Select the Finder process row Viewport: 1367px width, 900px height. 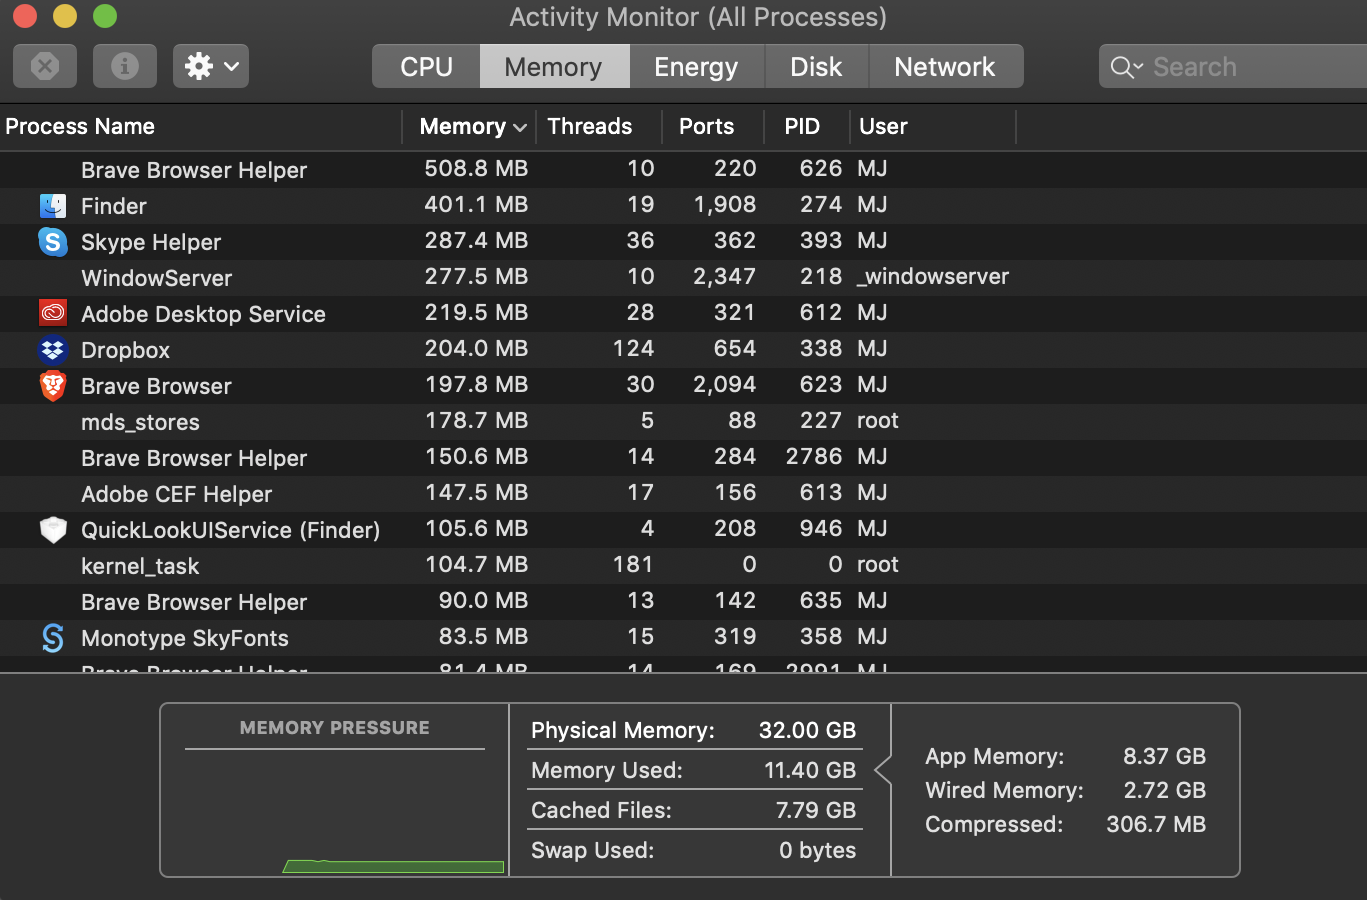pos(683,206)
